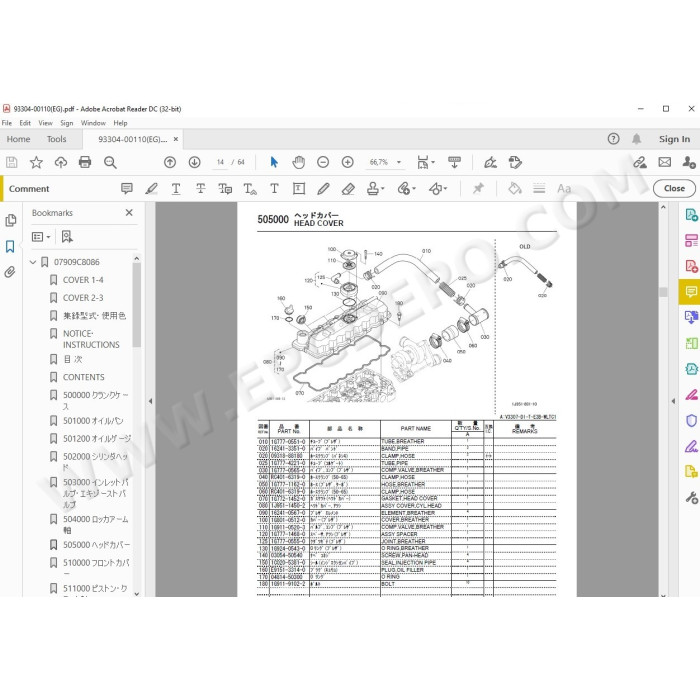Select the eraser tool
Viewport: 700px width, 700px height.
[x=348, y=189]
